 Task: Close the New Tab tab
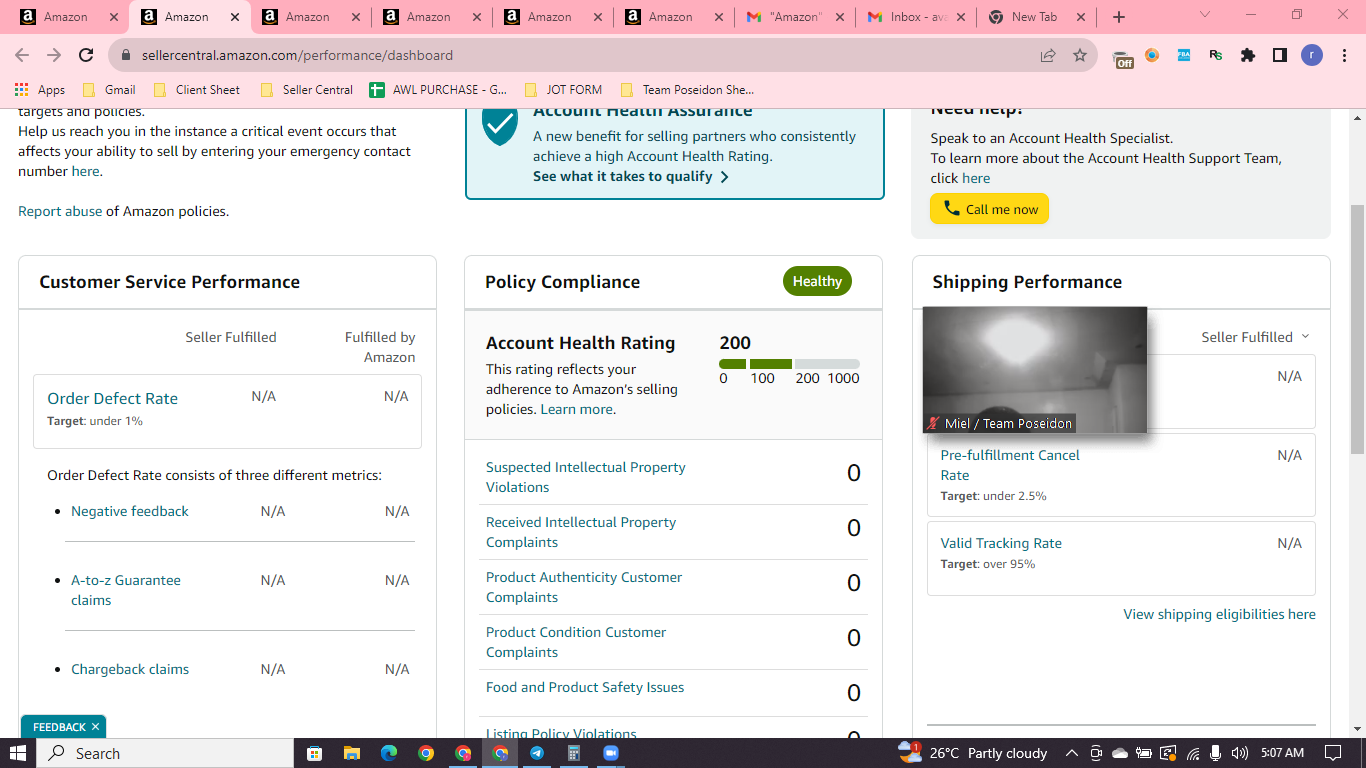pyautogui.click(x=1079, y=17)
